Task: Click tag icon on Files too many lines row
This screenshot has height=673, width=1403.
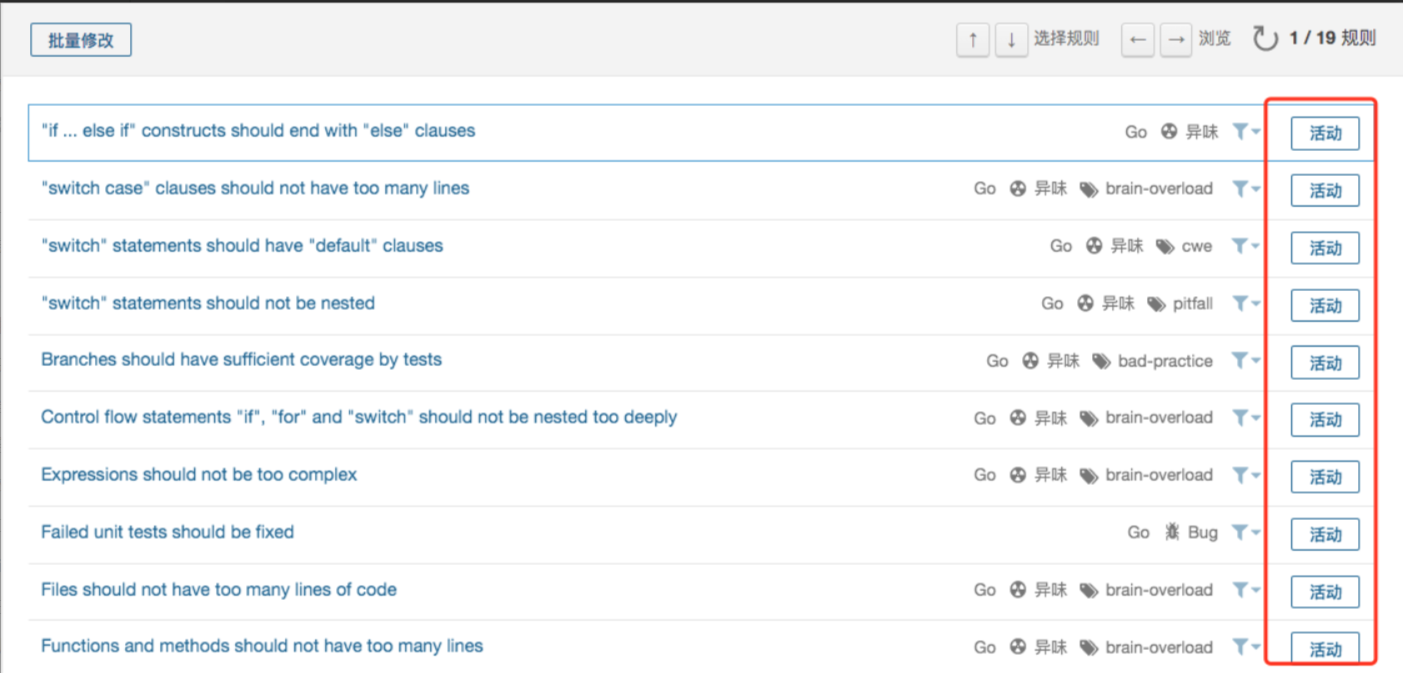Action: point(1089,591)
